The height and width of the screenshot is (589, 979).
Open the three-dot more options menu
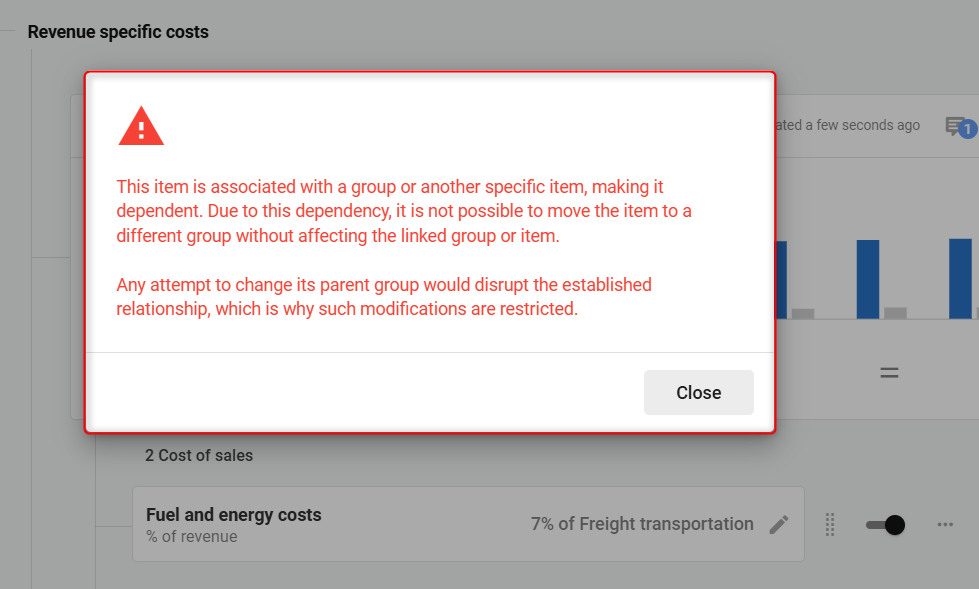[x=945, y=524]
